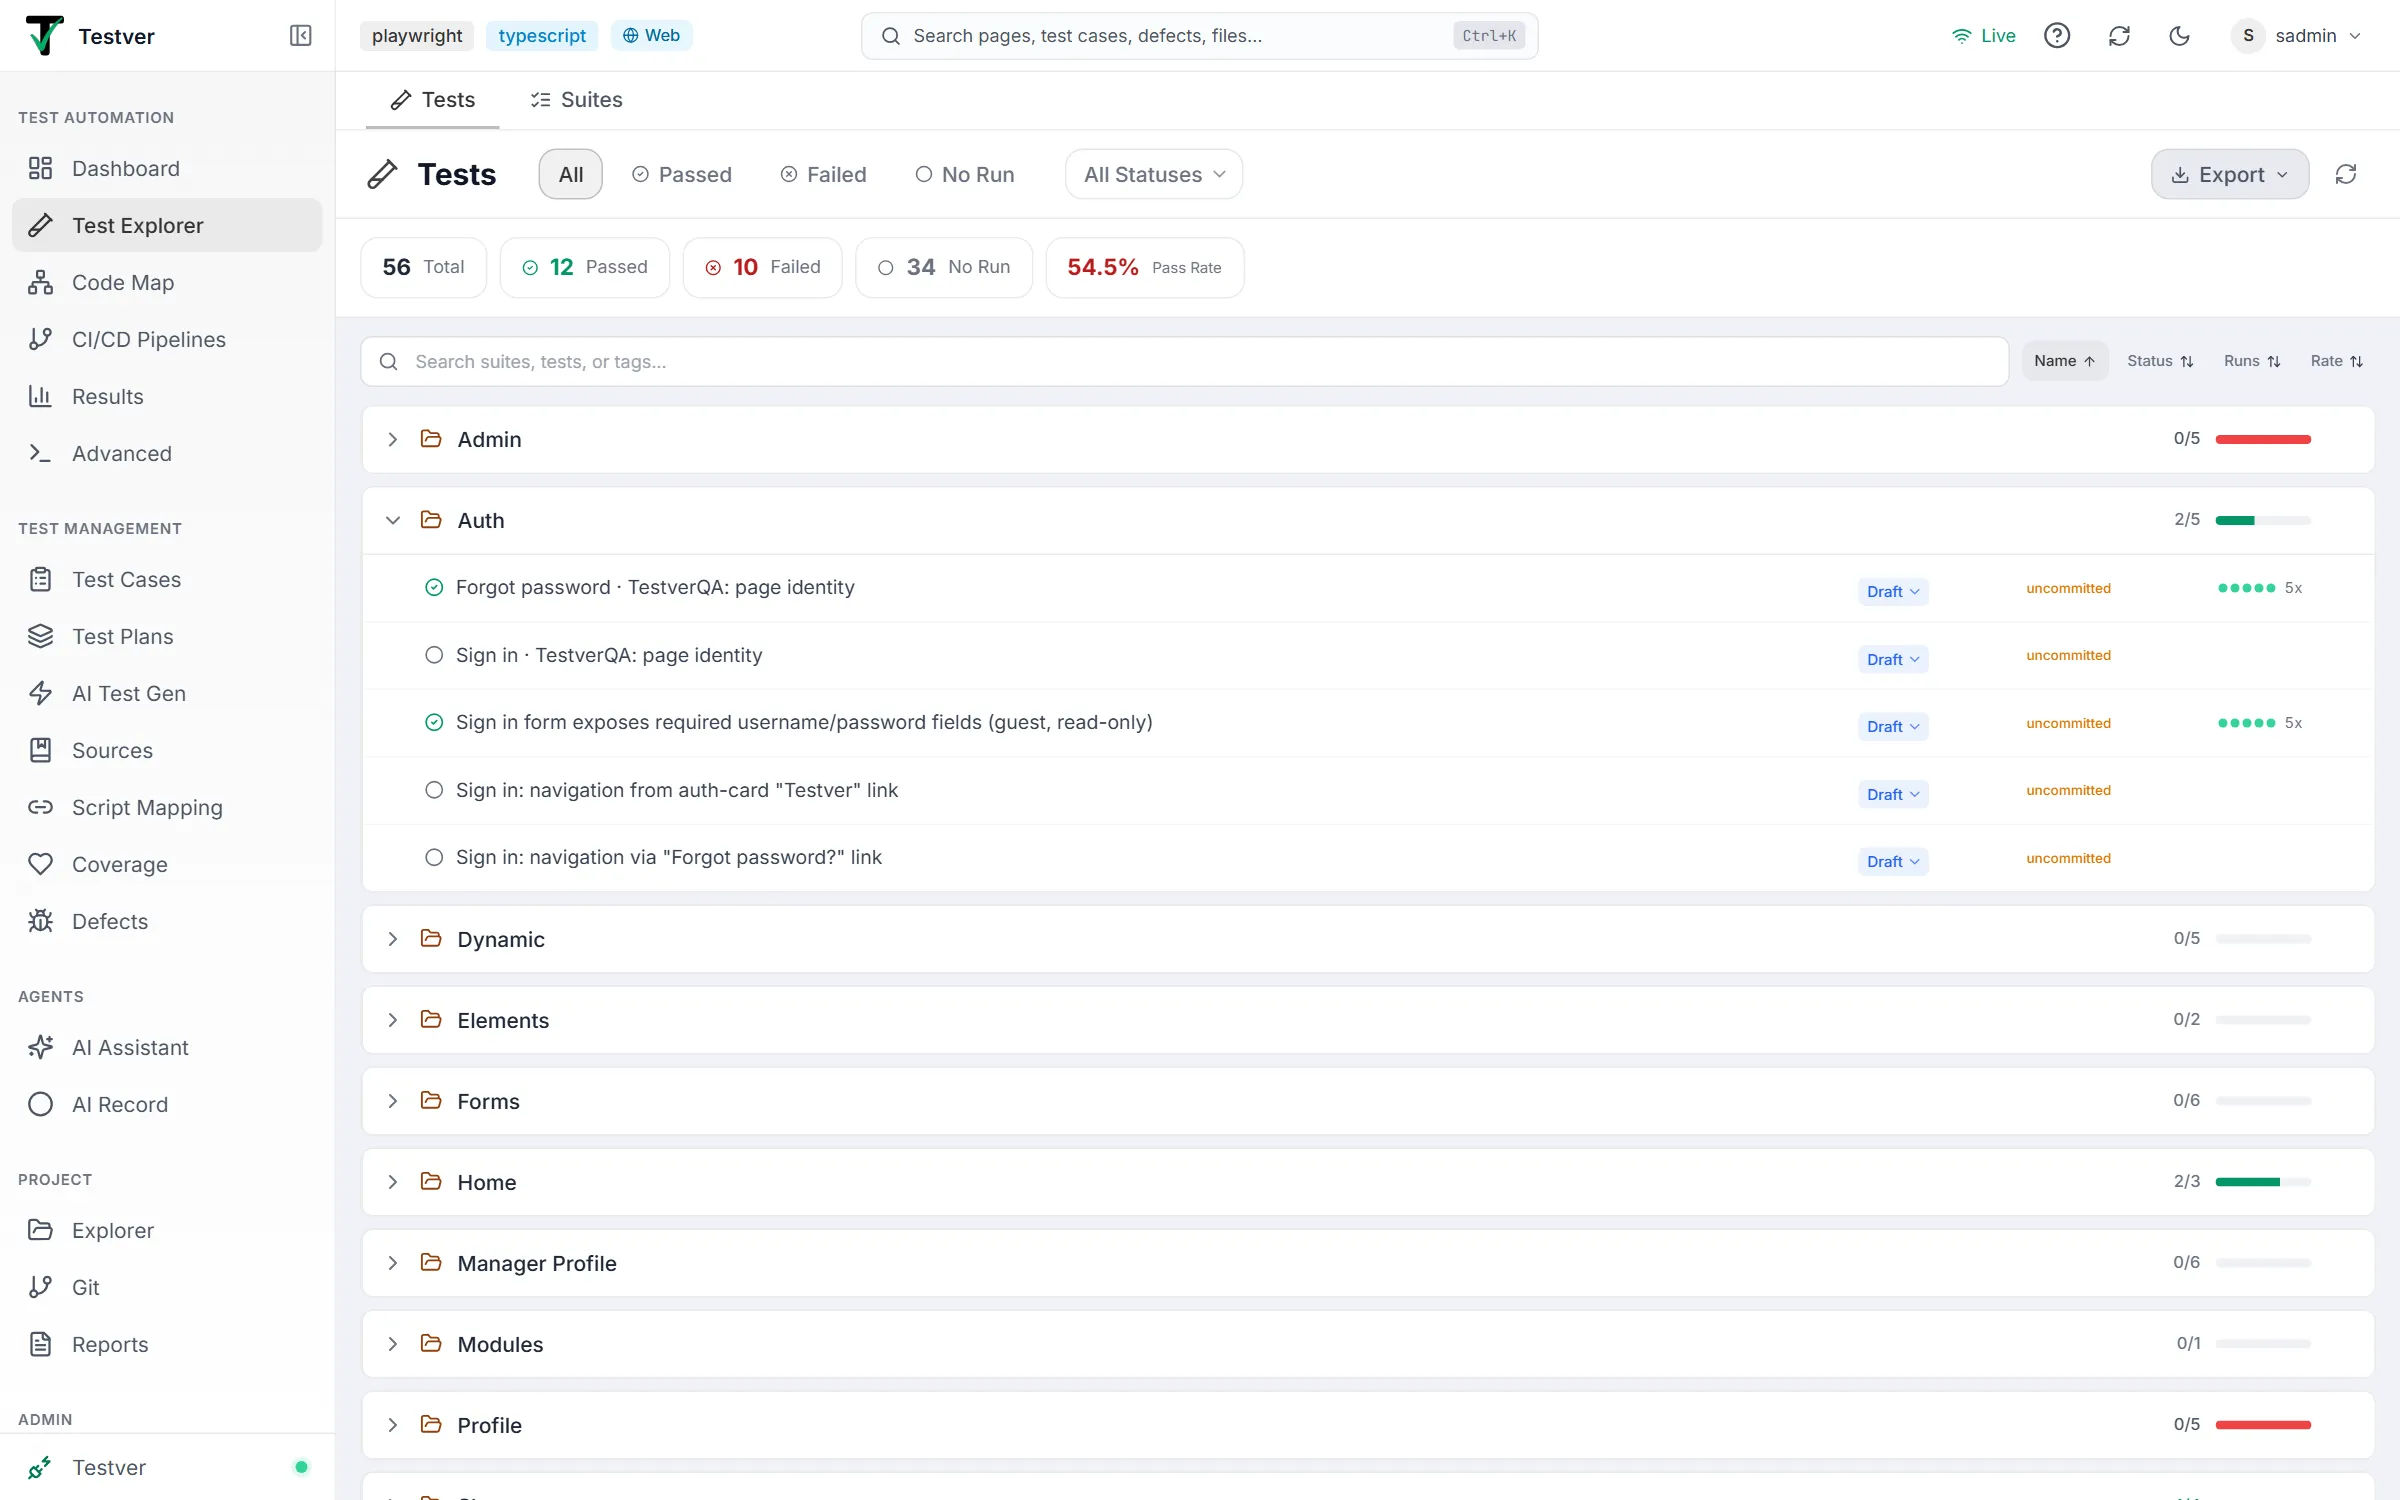Click the Live connection indicator
2400x1500 pixels.
[x=1983, y=36]
